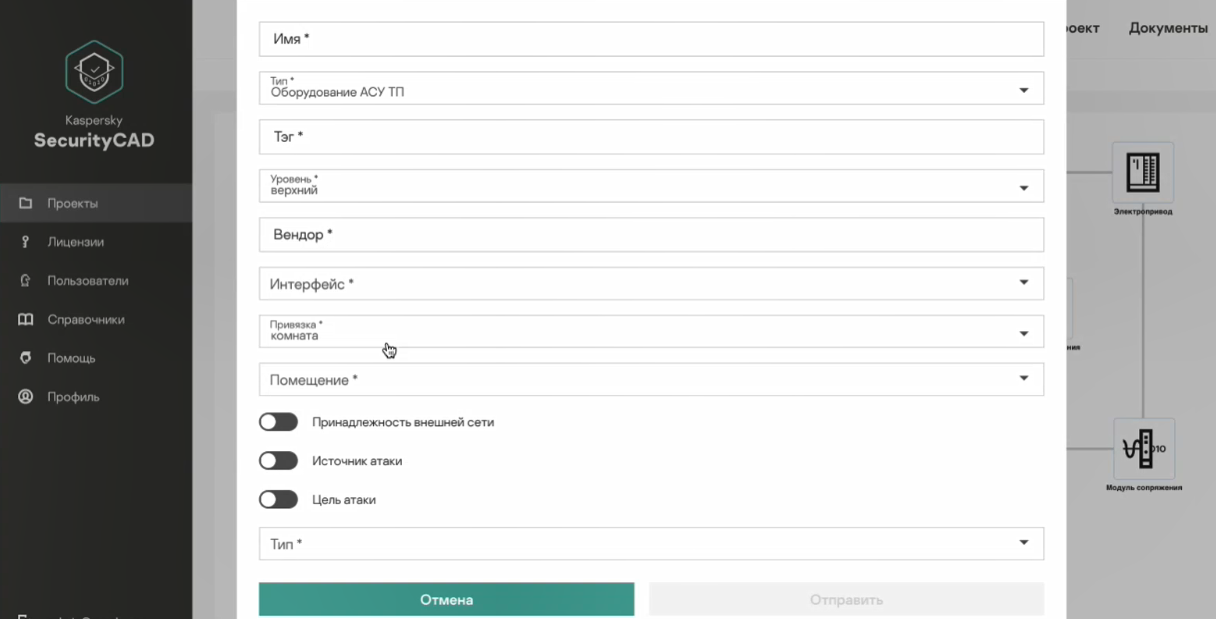Open the Документы menu item

(x=1168, y=28)
